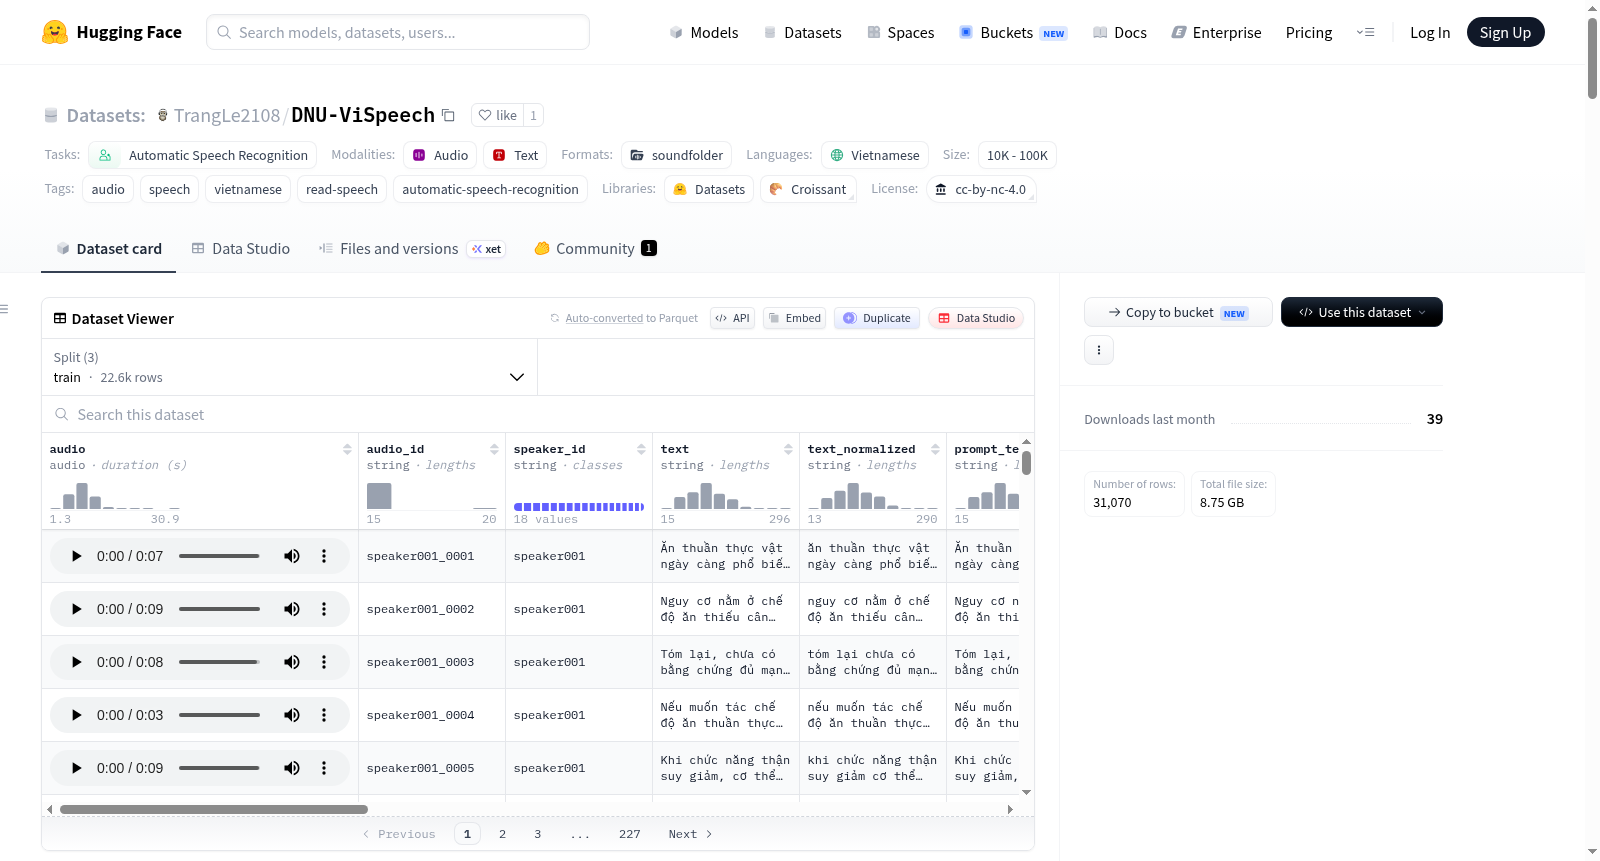Open more options for speaker001_0003 audio

[324, 662]
